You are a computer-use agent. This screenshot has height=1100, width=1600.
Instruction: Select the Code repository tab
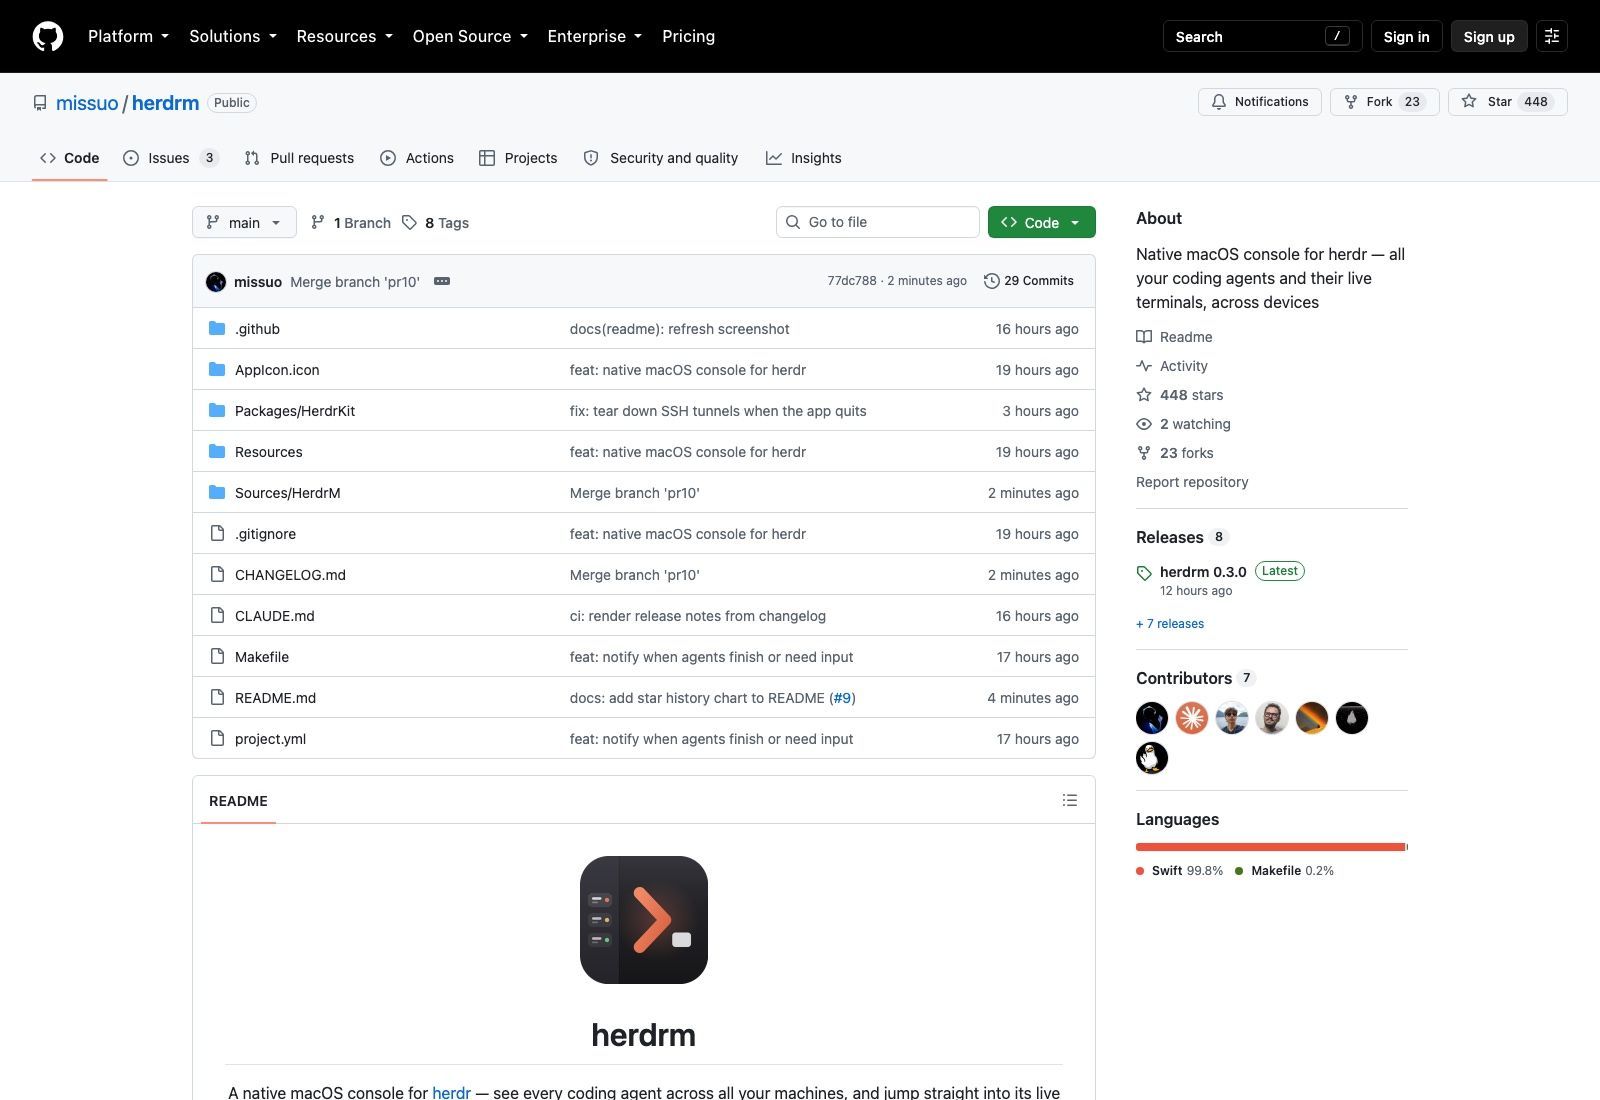point(69,158)
